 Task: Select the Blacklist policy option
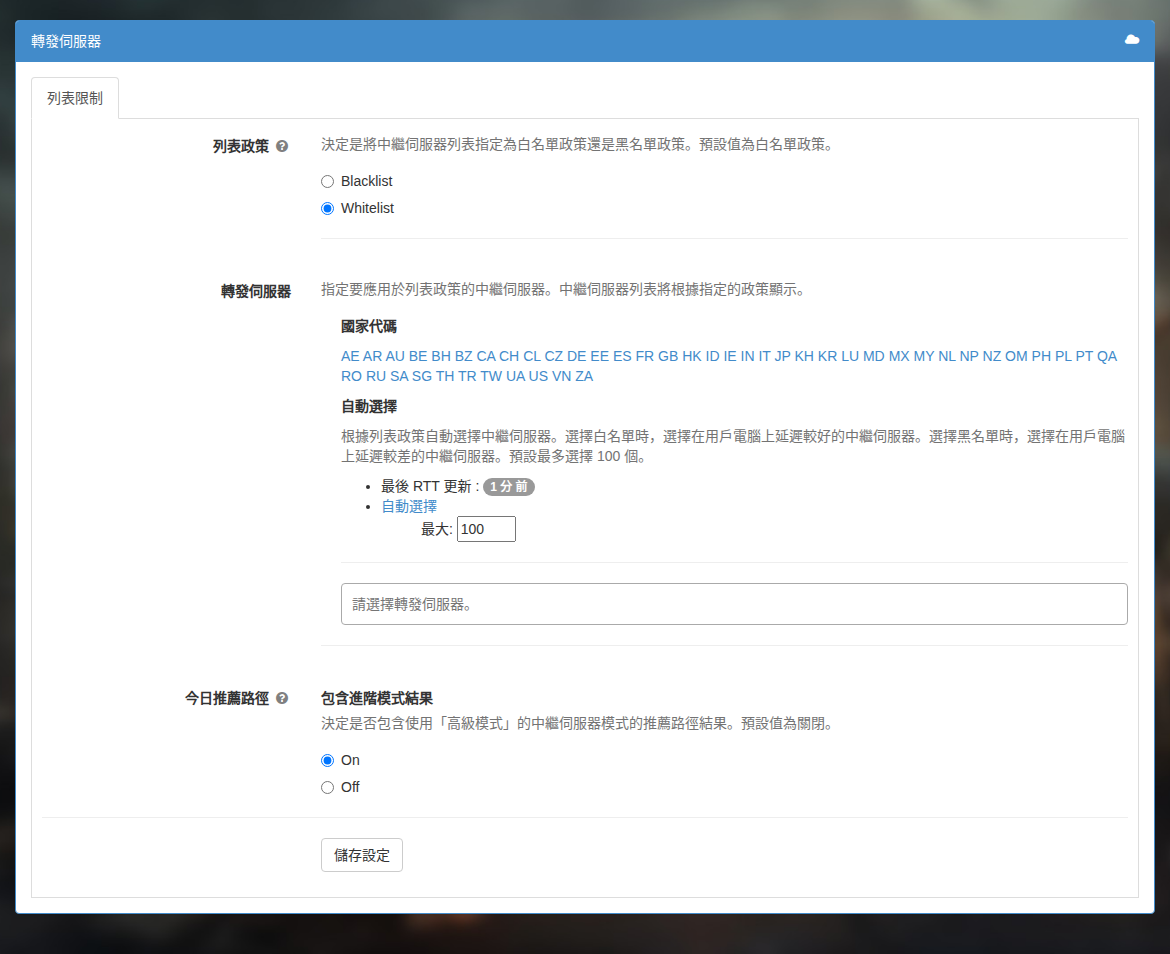point(328,181)
